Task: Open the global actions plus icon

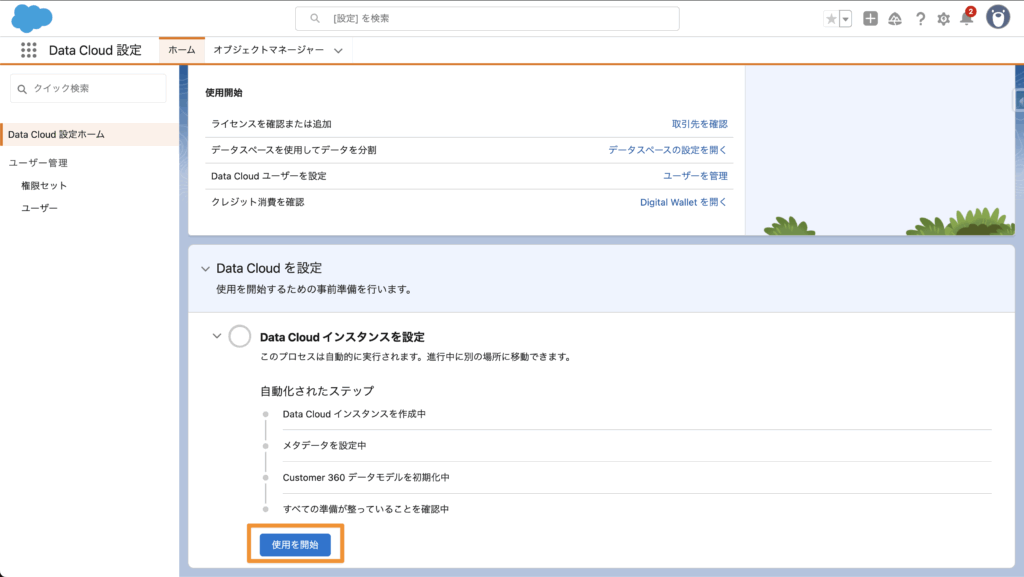Action: [x=870, y=19]
